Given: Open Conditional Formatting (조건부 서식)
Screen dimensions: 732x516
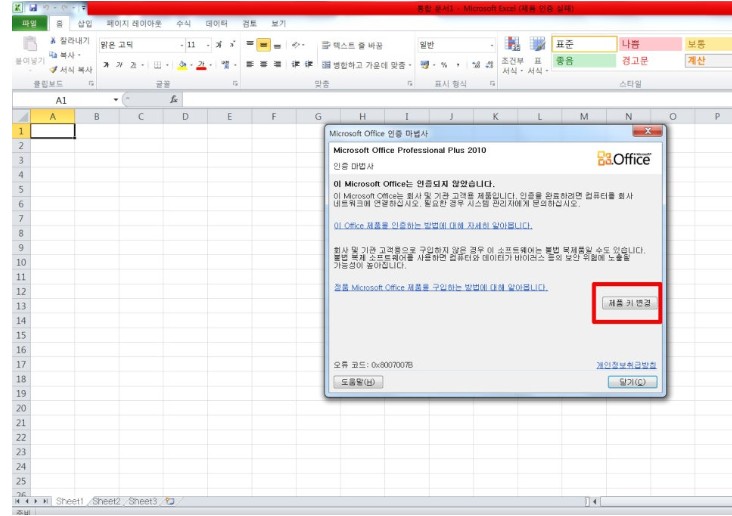Looking at the screenshot, I should (x=513, y=55).
